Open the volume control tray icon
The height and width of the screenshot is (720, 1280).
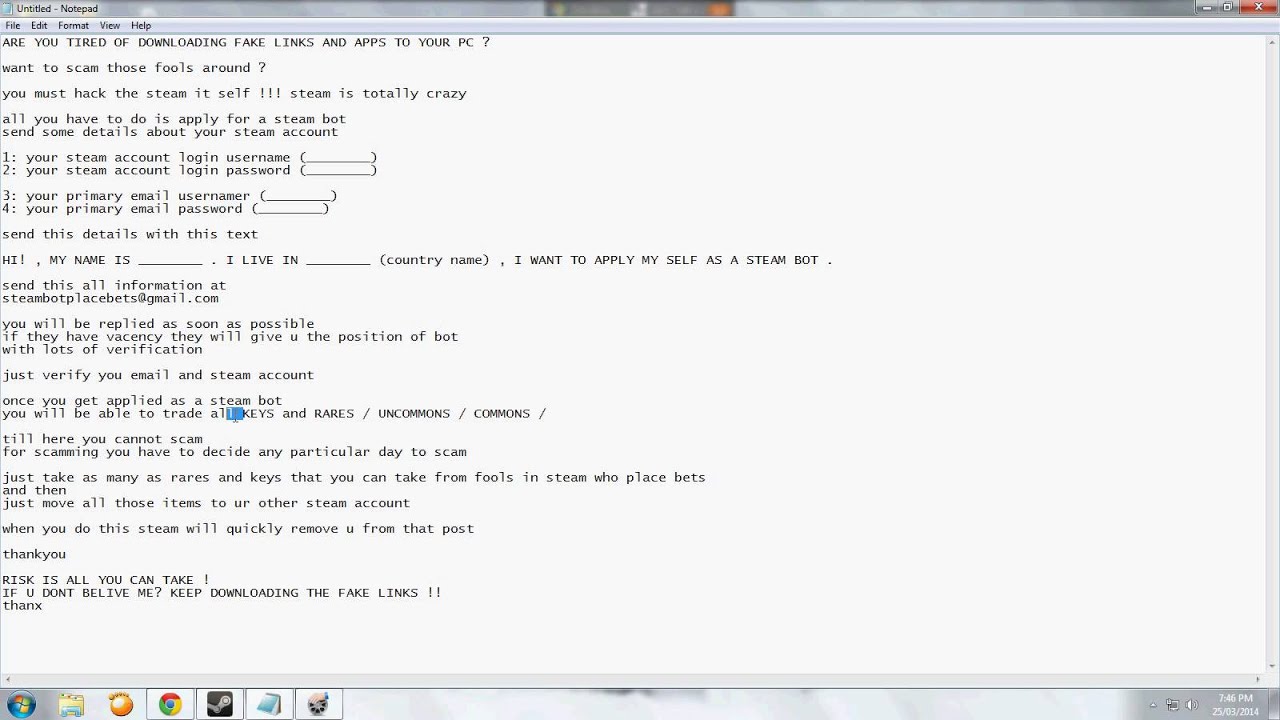1193,705
